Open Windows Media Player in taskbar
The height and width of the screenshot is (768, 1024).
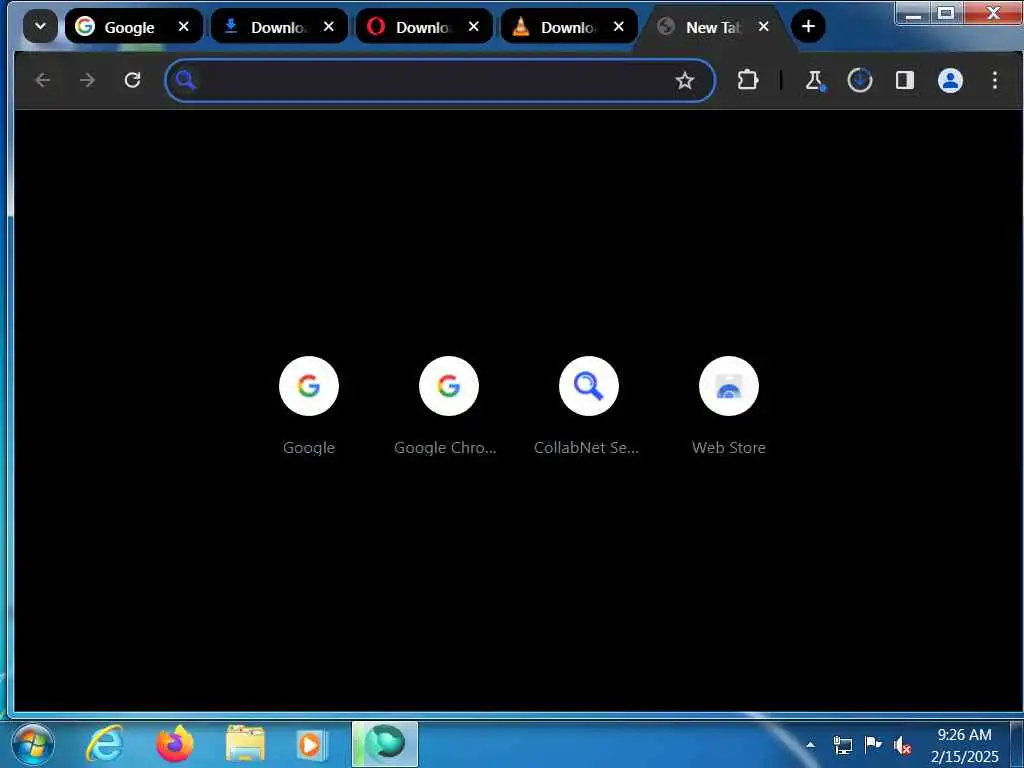tap(310, 744)
